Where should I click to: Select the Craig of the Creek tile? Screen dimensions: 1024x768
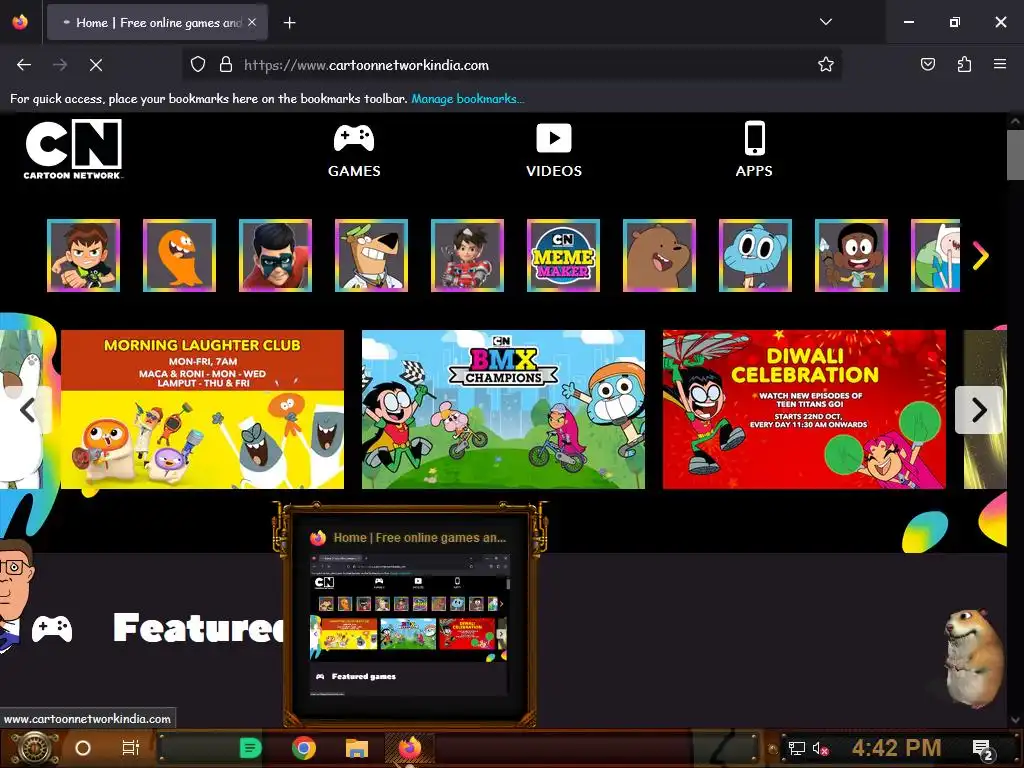[x=852, y=255]
